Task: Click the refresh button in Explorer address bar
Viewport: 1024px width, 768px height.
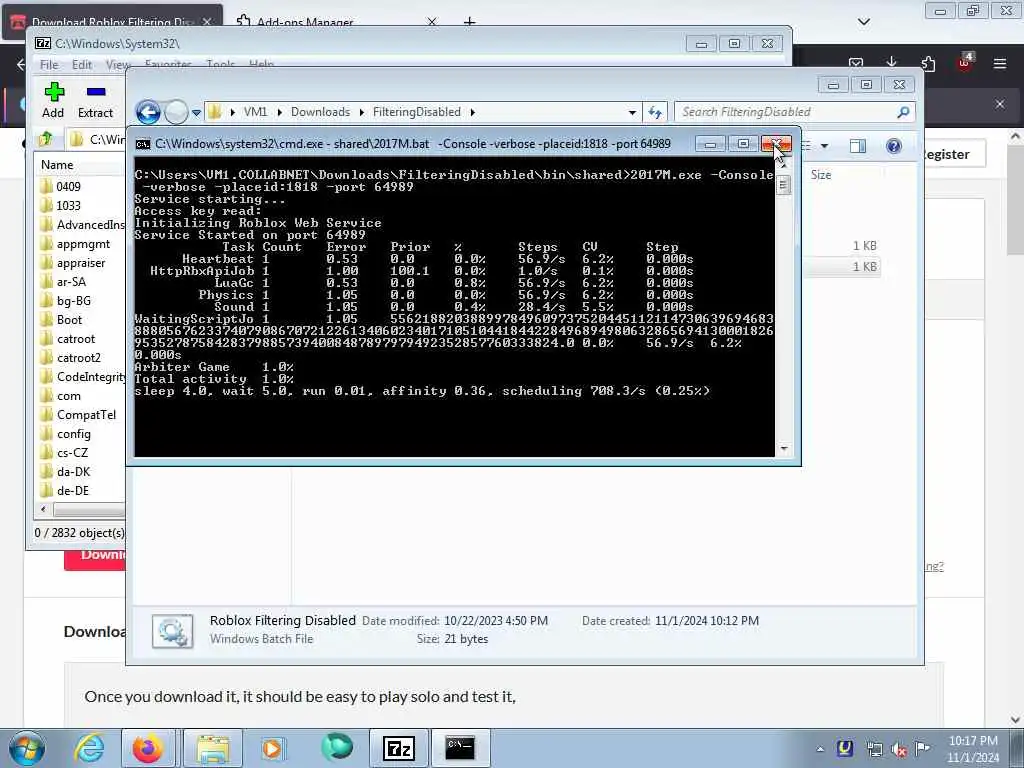Action: tap(655, 112)
